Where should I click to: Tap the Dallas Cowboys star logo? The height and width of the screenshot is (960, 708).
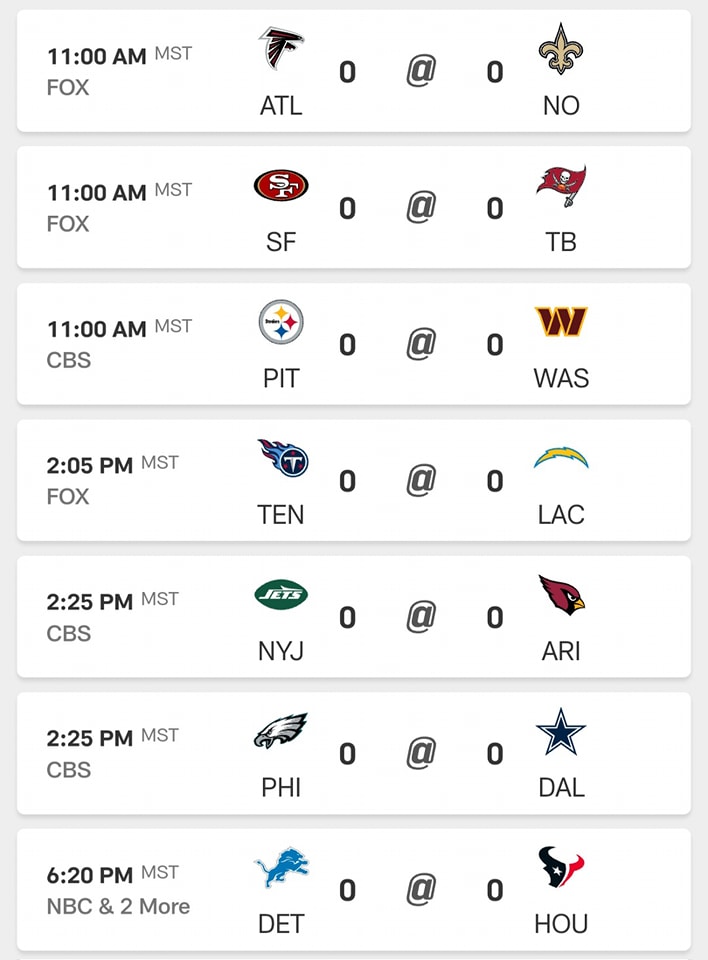561,731
